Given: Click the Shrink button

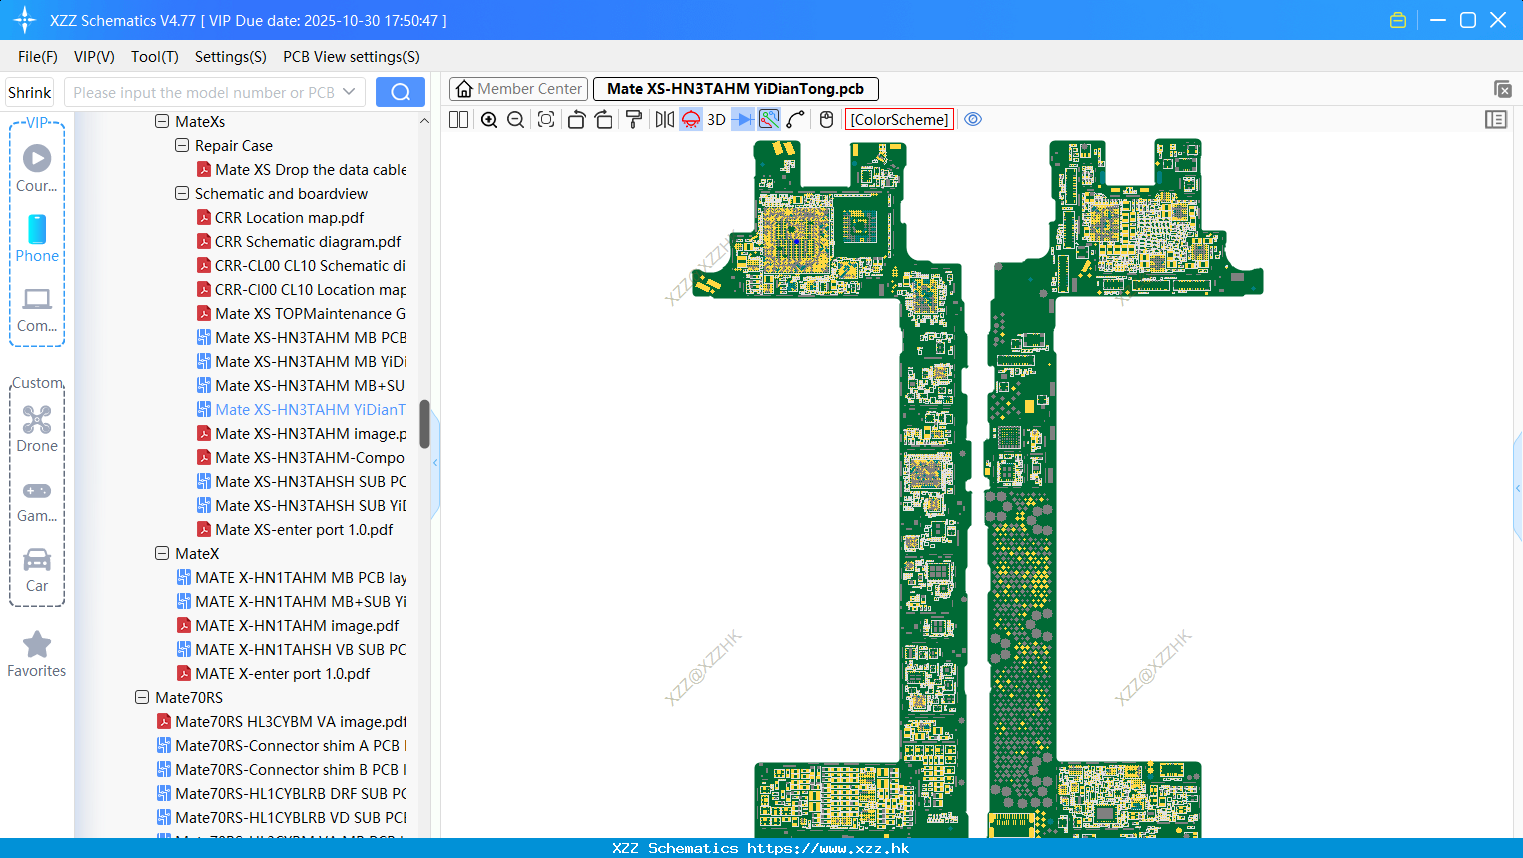Looking at the screenshot, I should tap(30, 92).
